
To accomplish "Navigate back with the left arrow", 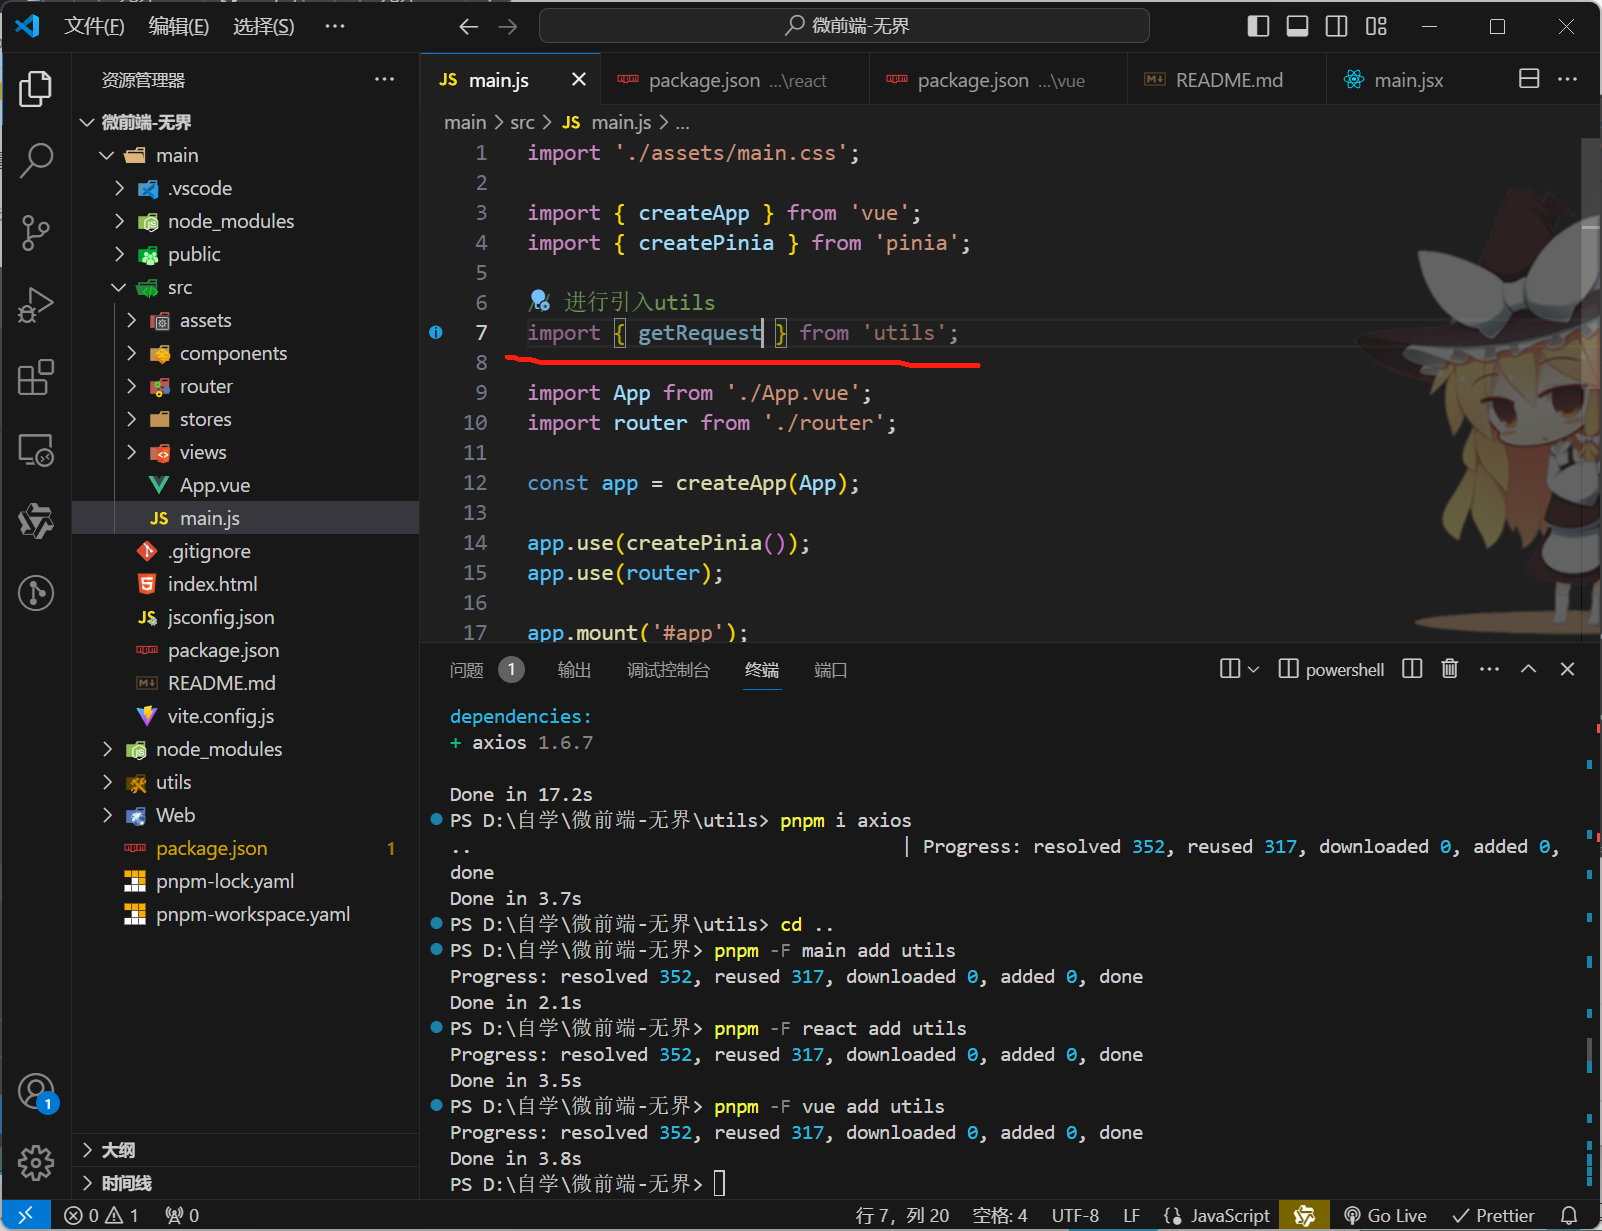I will click(x=468, y=26).
